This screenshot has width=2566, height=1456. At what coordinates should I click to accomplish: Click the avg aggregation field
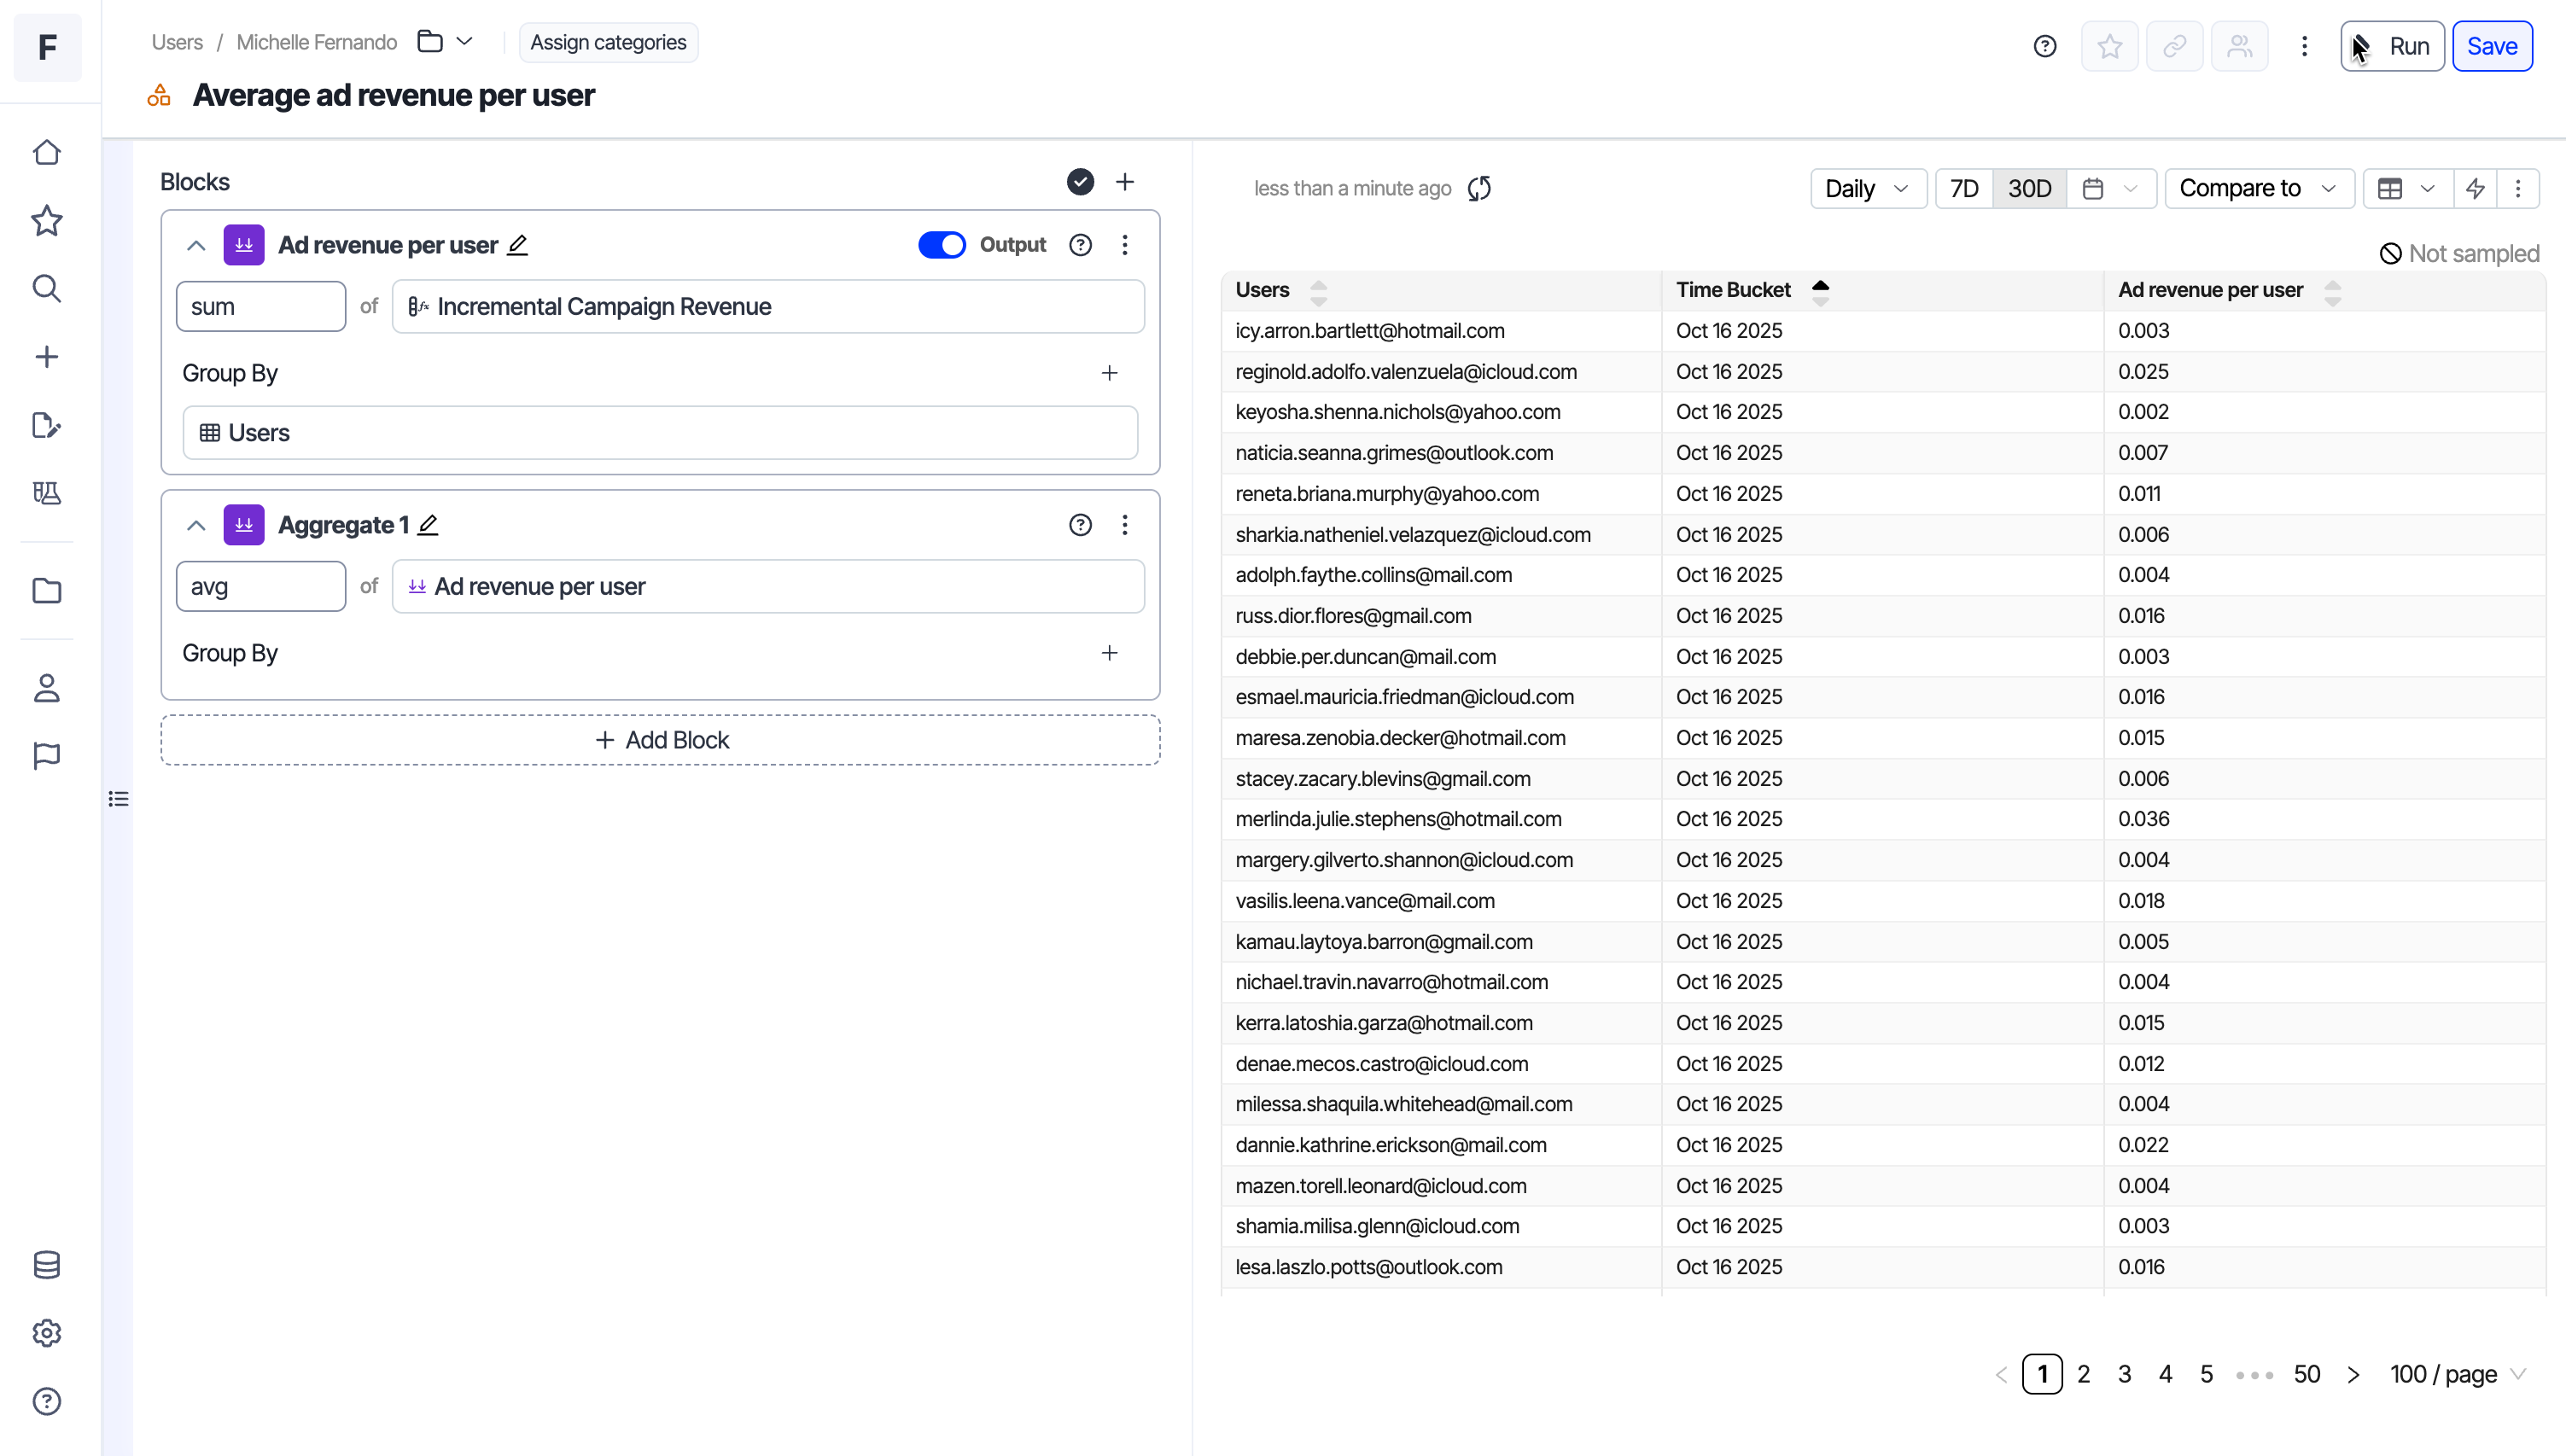pos(260,586)
